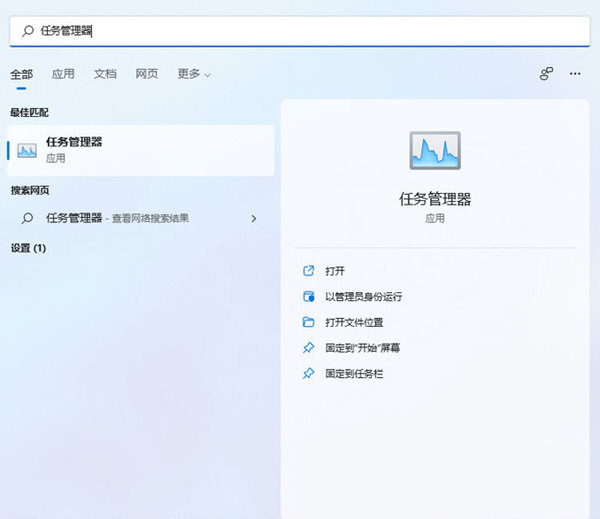Open the three-dot more options menu
The height and width of the screenshot is (519, 600).
click(575, 74)
